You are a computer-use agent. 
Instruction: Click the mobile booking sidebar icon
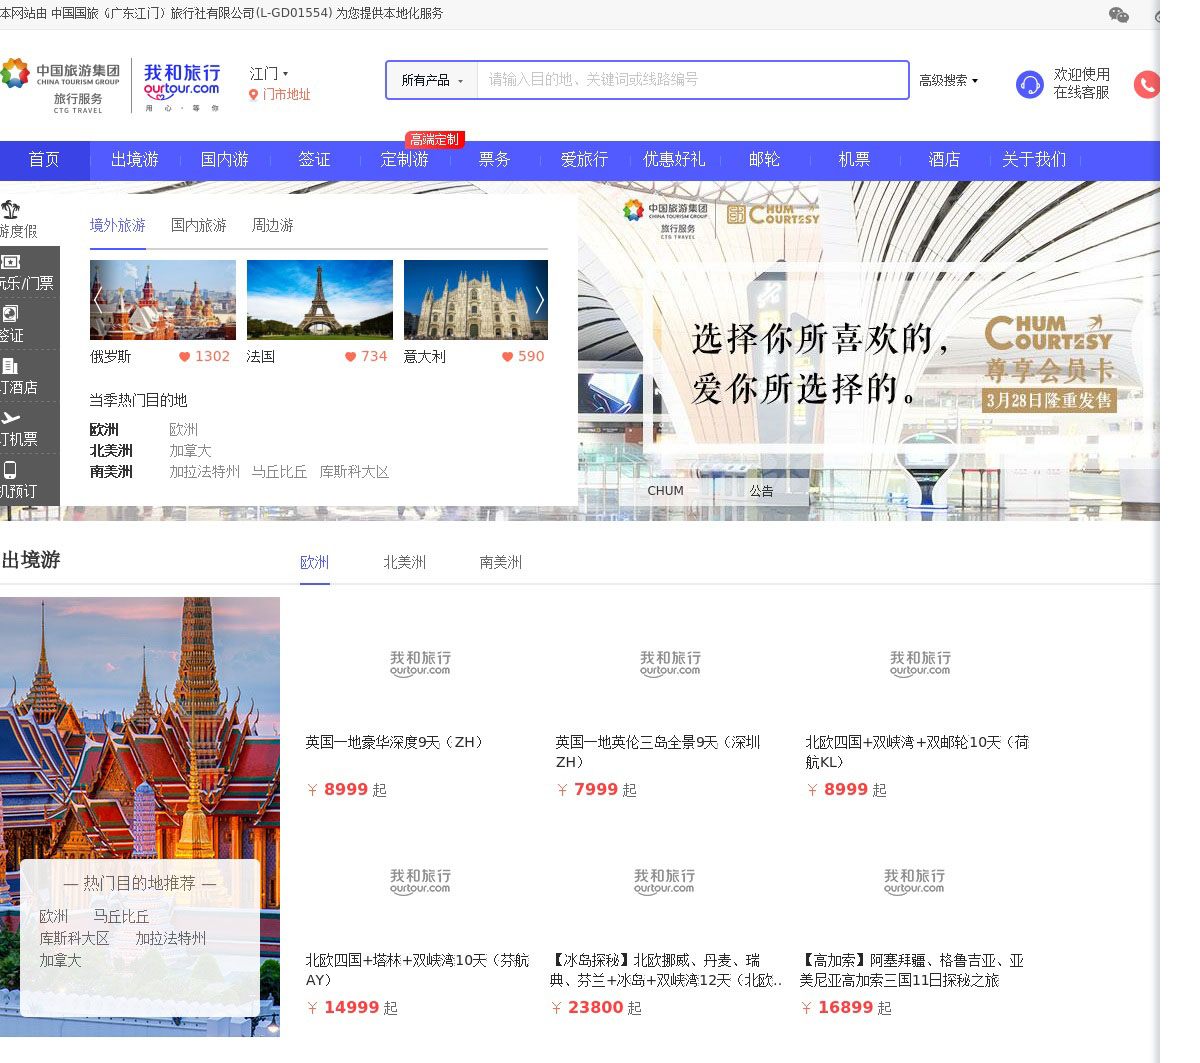pyautogui.click(x=11, y=470)
